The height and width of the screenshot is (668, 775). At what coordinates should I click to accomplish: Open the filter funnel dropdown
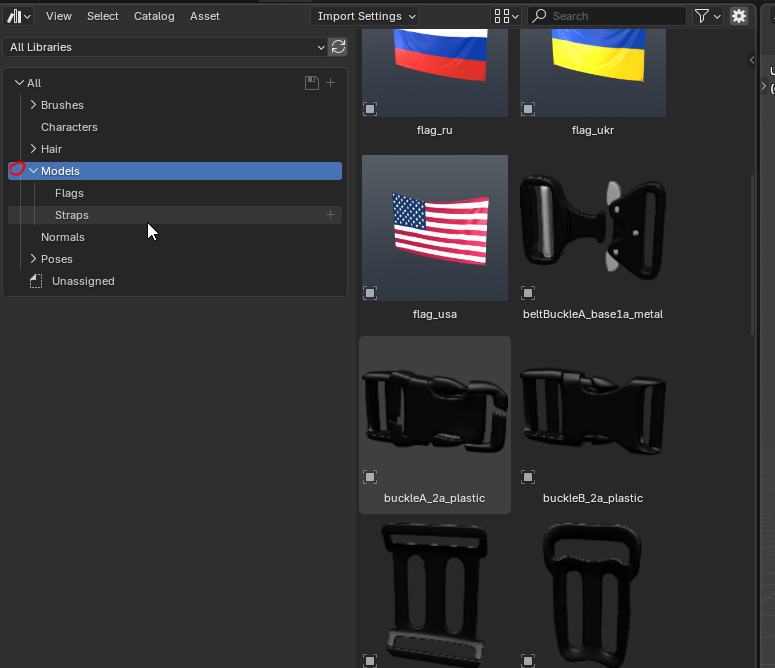click(x=708, y=16)
